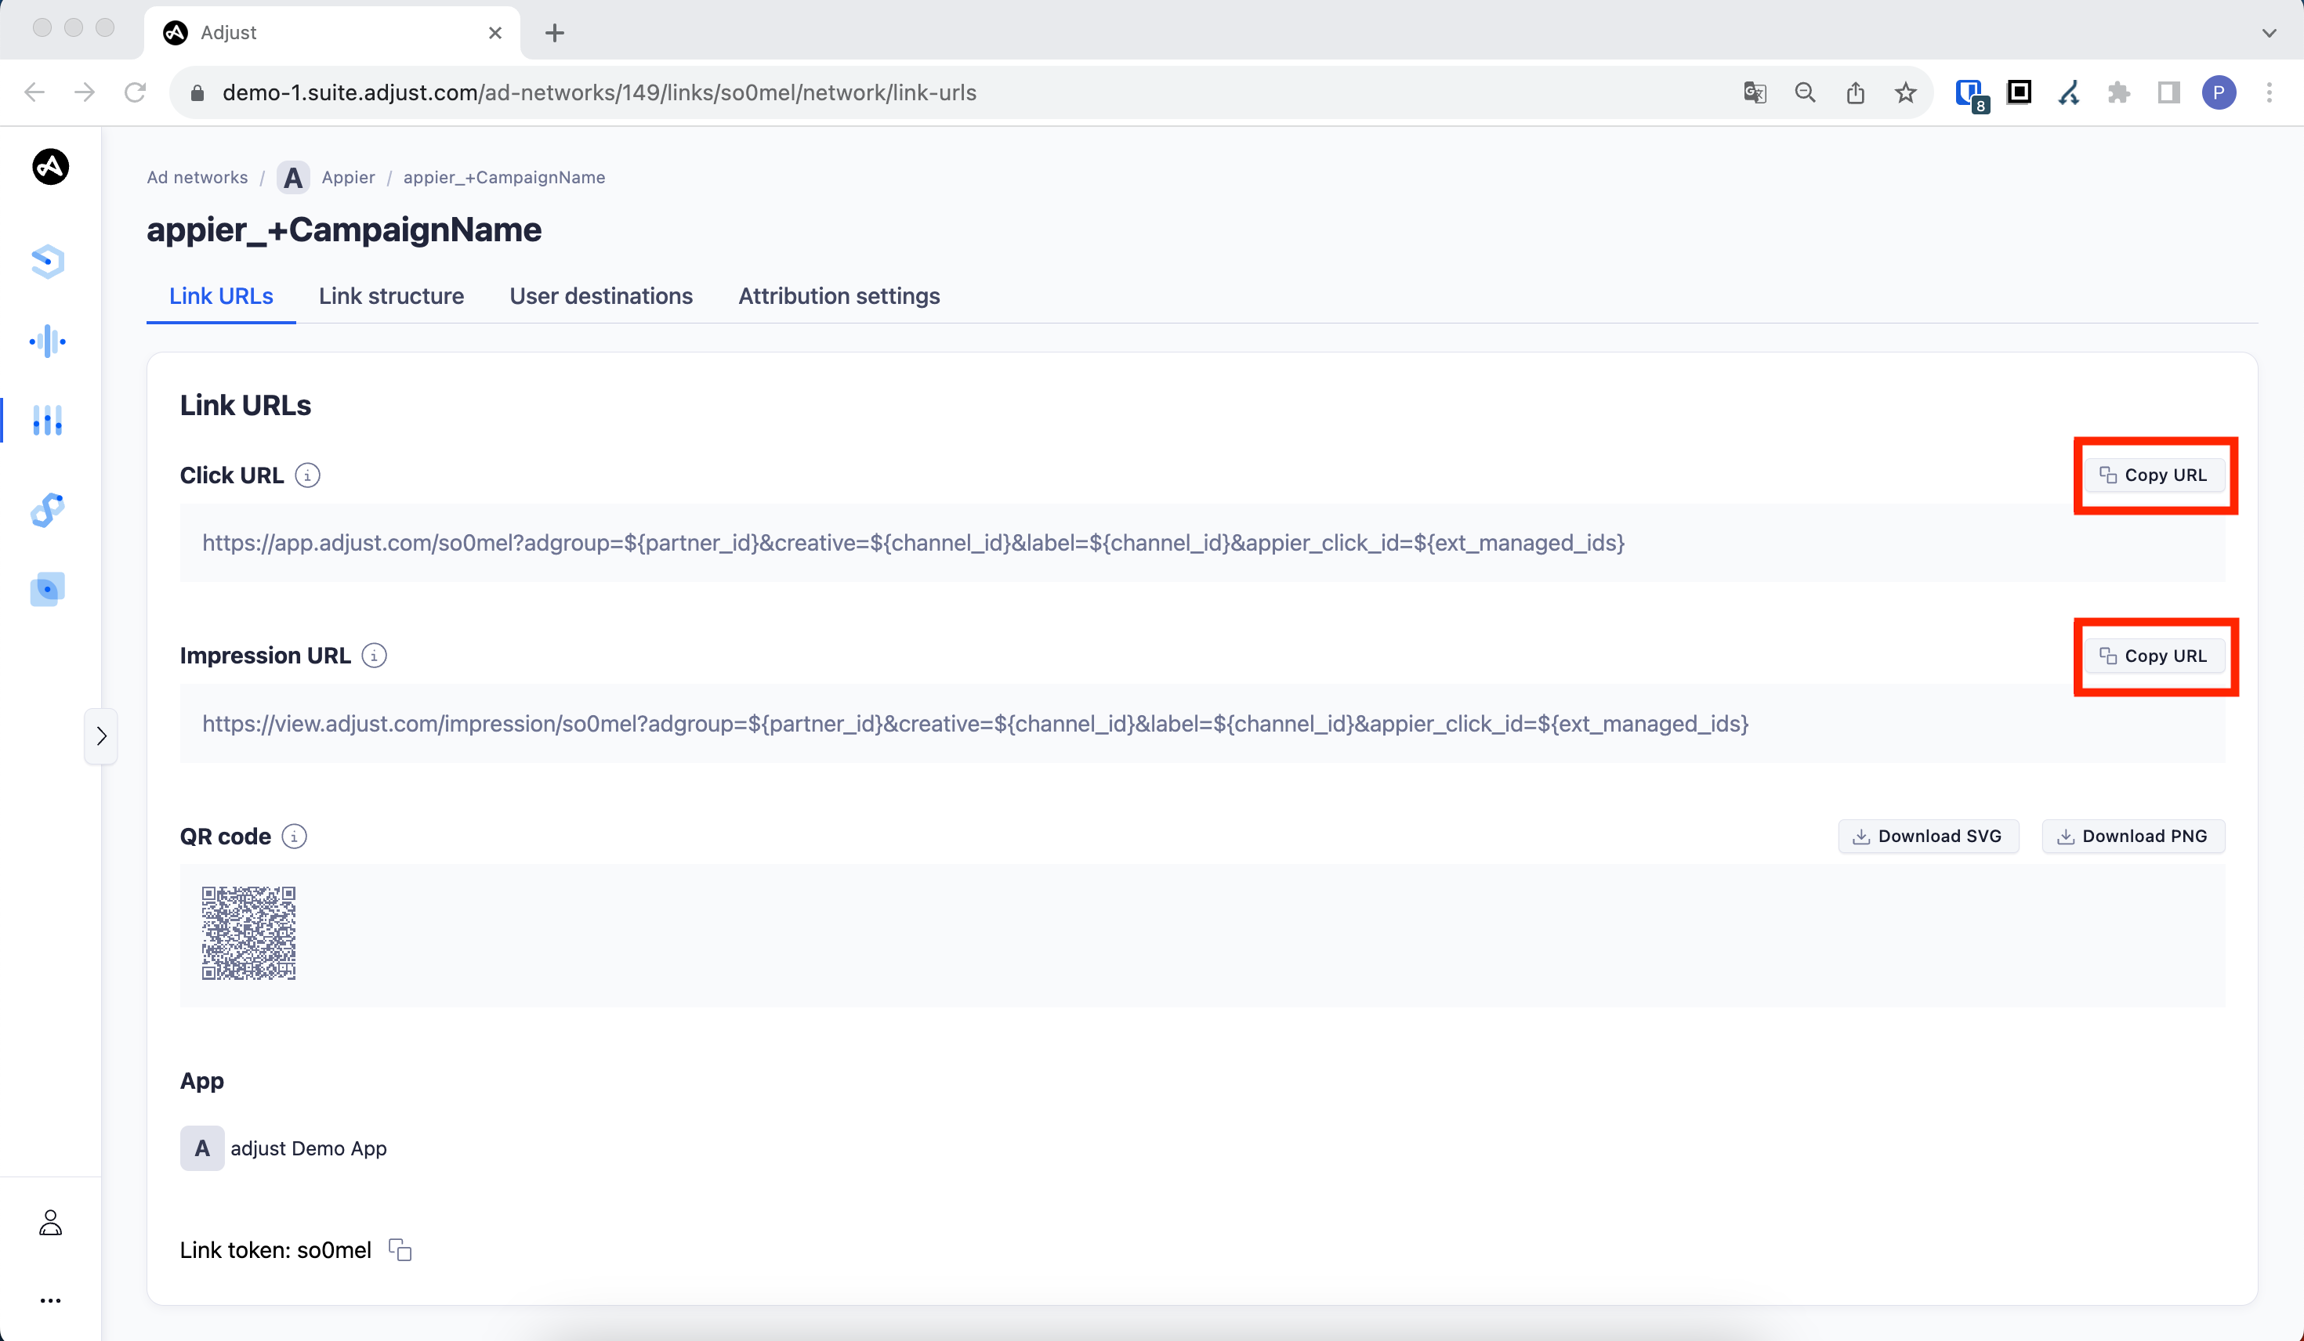This screenshot has width=2304, height=1341.
Task: Click the info icon next to QR code
Action: click(294, 837)
